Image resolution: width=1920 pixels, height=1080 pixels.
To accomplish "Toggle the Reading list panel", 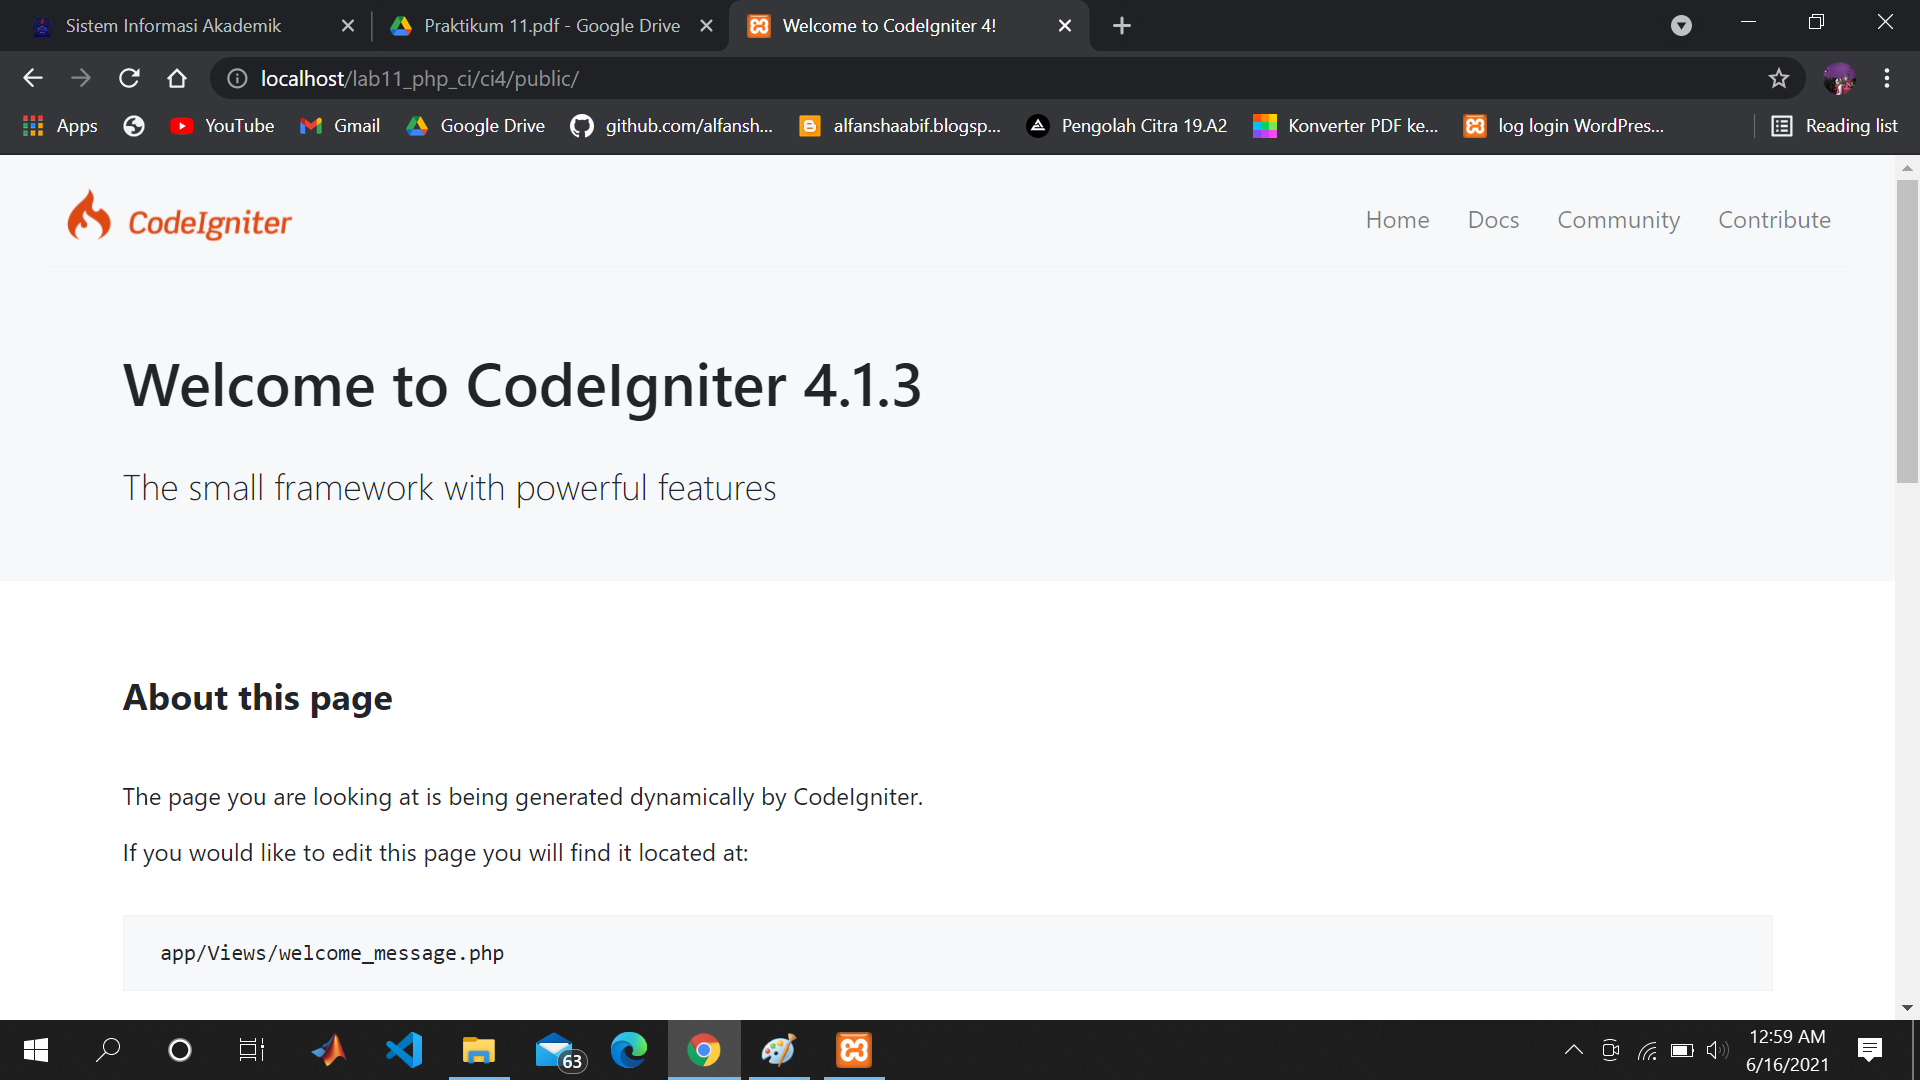I will tap(1835, 125).
